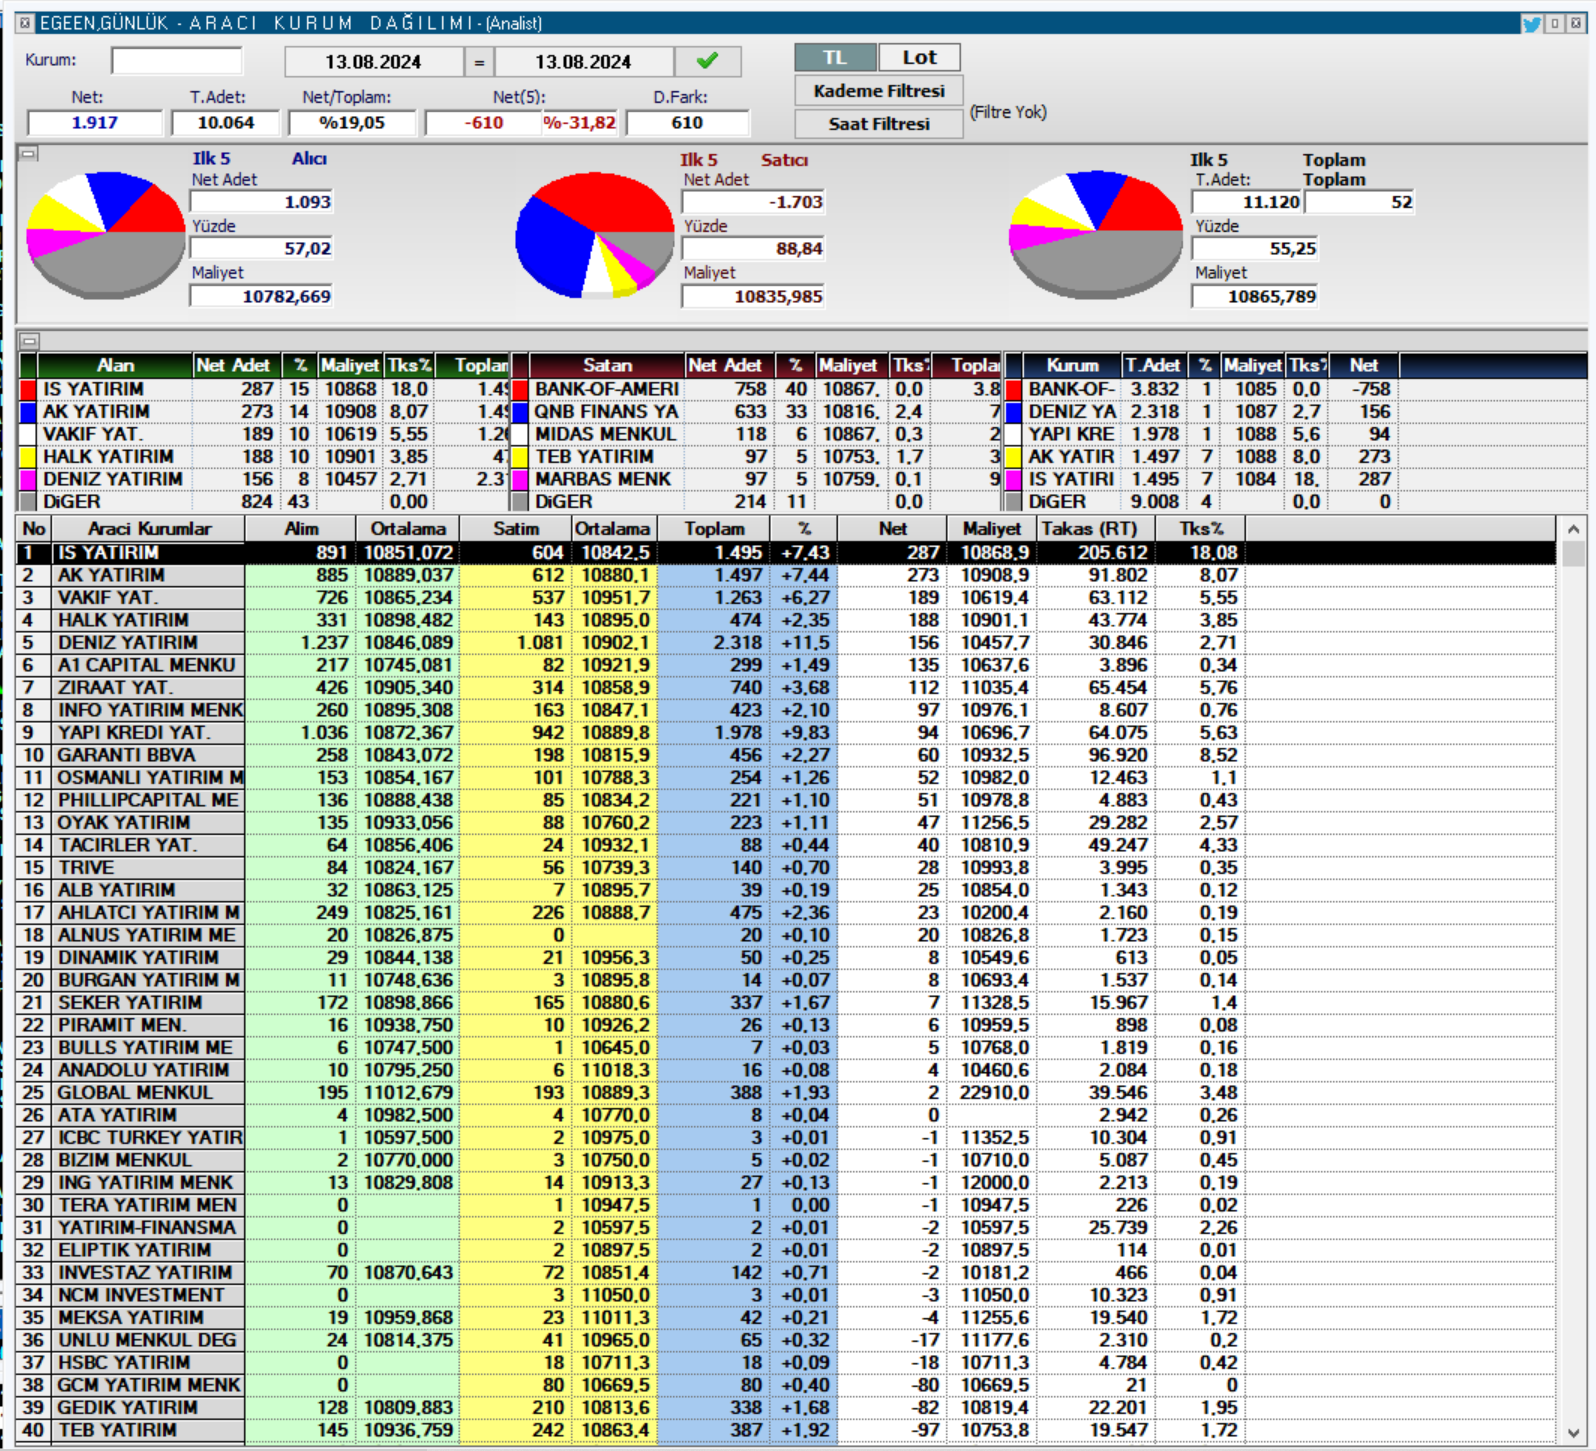The height and width of the screenshot is (1451, 1596).
Task: Click magenta swatch beside DENIZ YATIRIM in Alan table
Action: click(28, 480)
